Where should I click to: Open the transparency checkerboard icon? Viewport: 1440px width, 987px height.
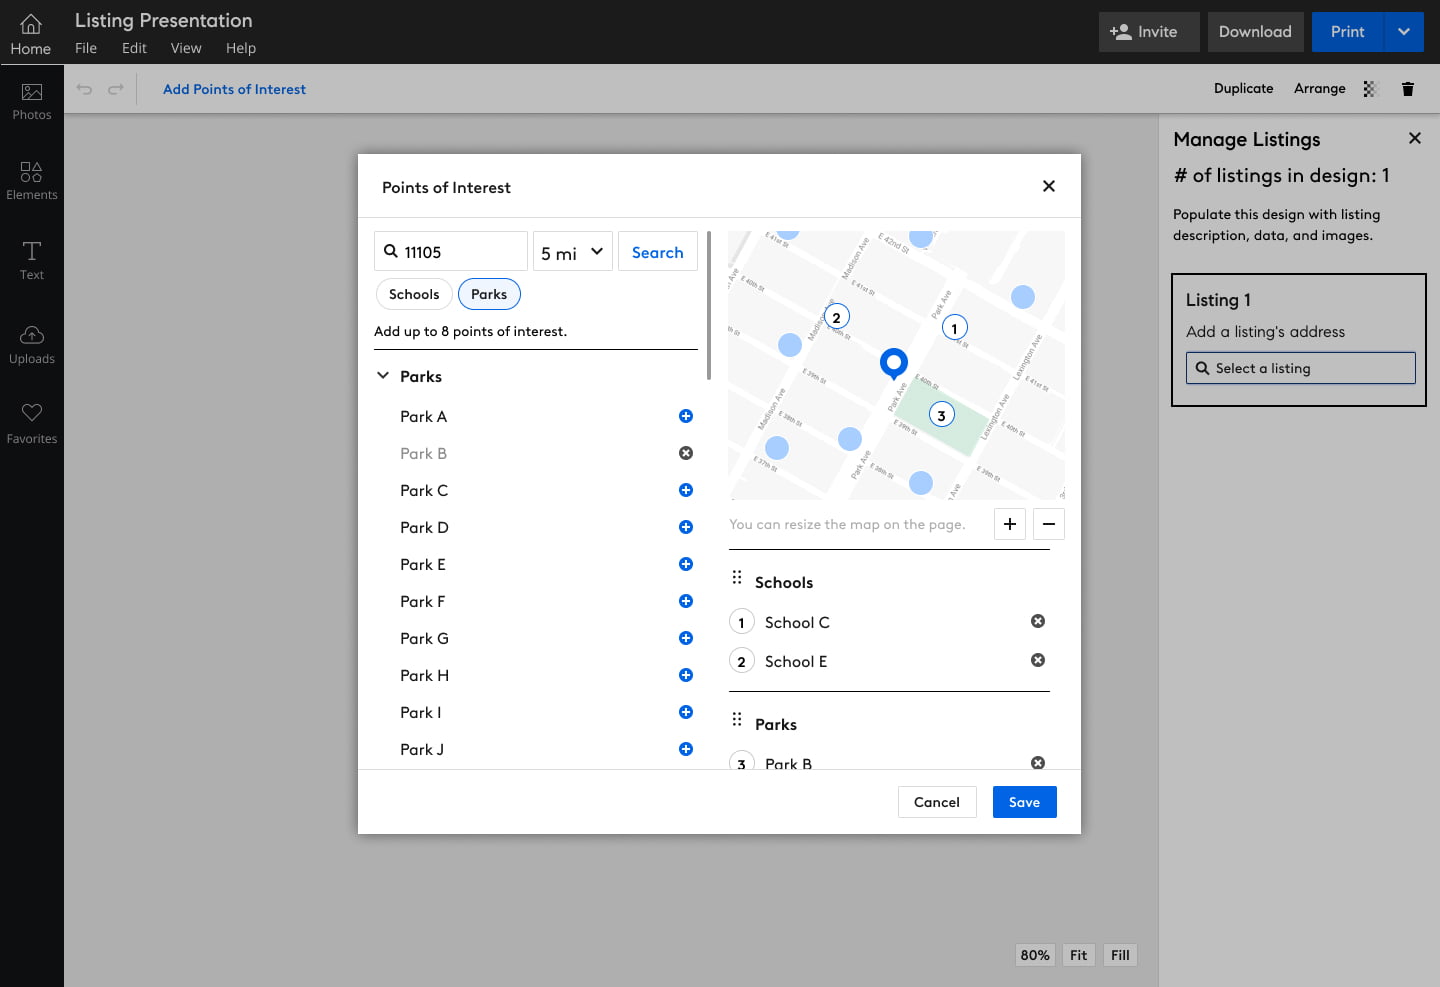pos(1371,89)
